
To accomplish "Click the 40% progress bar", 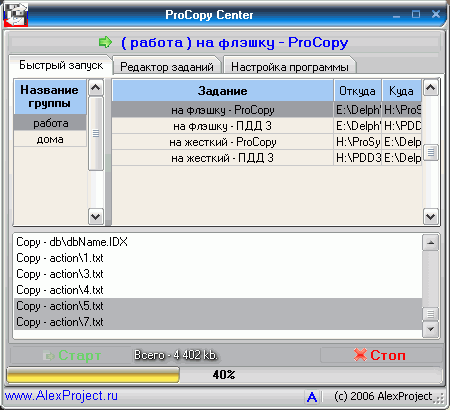I will [225, 375].
